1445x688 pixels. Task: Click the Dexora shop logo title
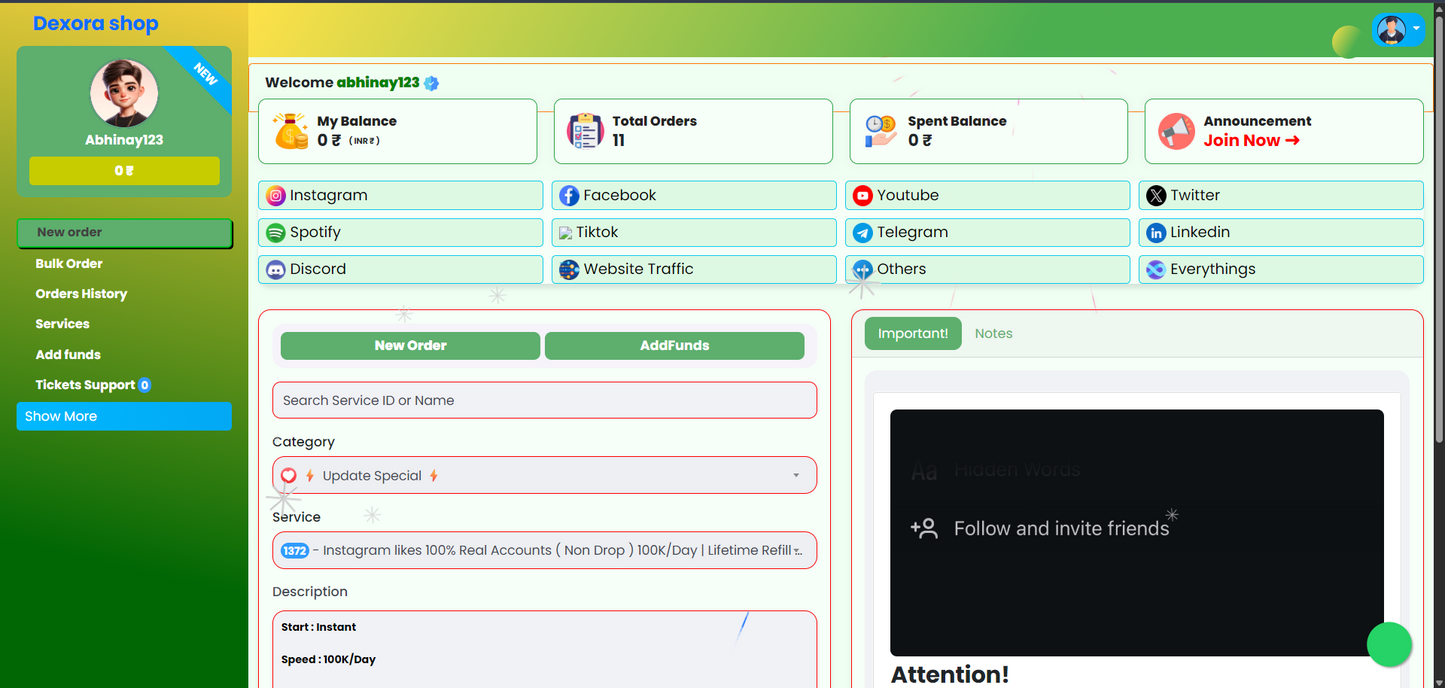click(96, 24)
